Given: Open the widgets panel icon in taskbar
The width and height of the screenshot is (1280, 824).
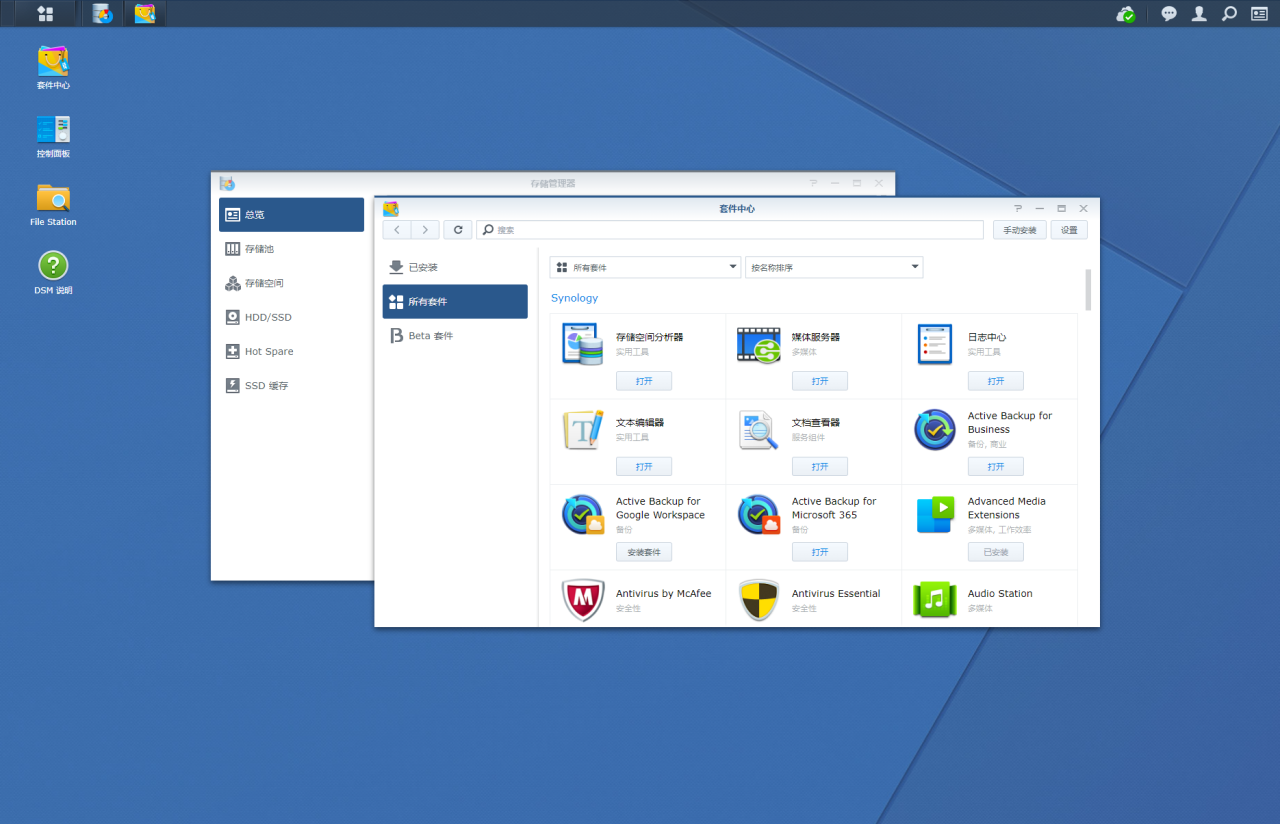Looking at the screenshot, I should click(x=1259, y=14).
